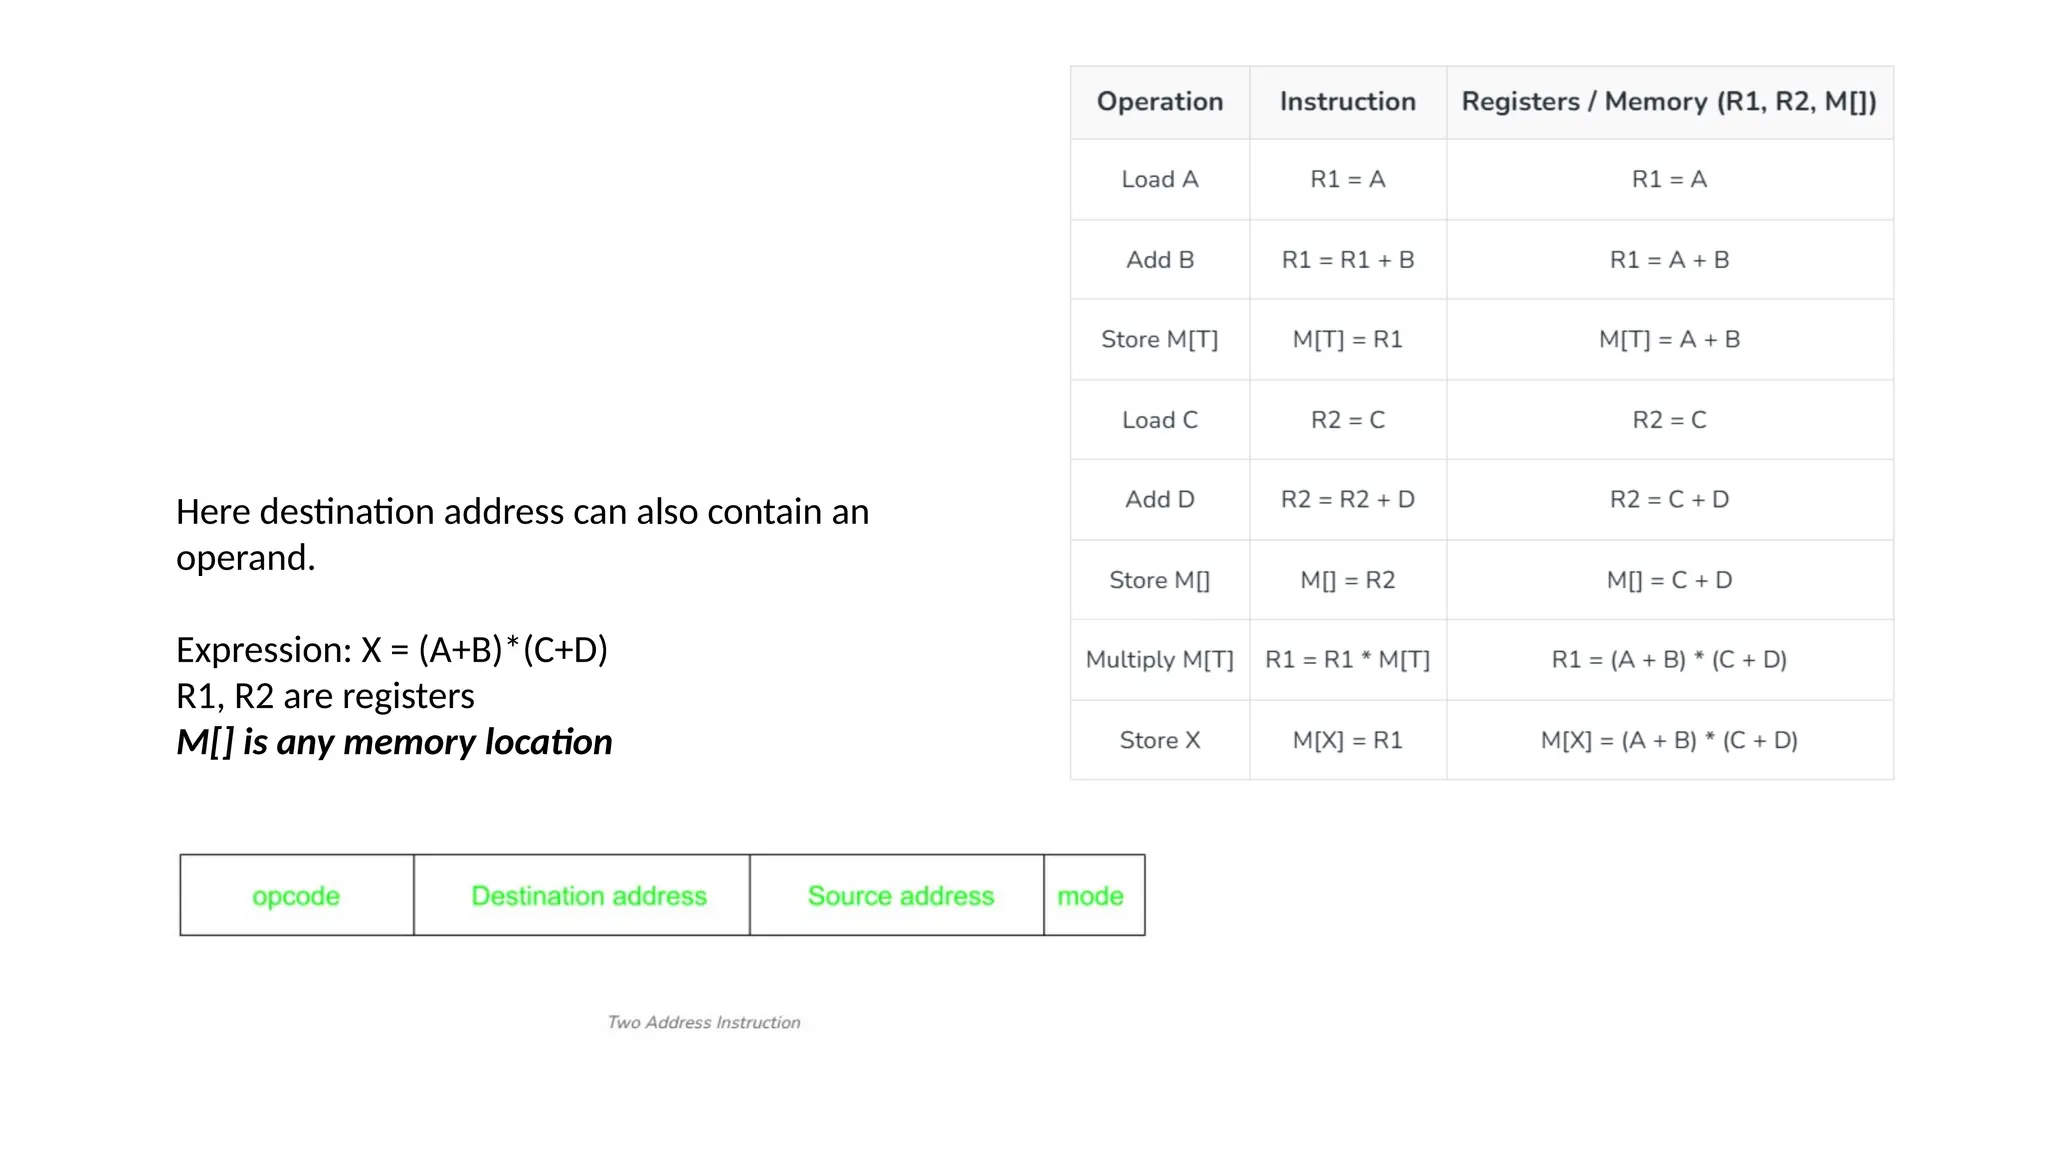
Task: Select the Registers / Memory column header
Action: tap(1669, 102)
